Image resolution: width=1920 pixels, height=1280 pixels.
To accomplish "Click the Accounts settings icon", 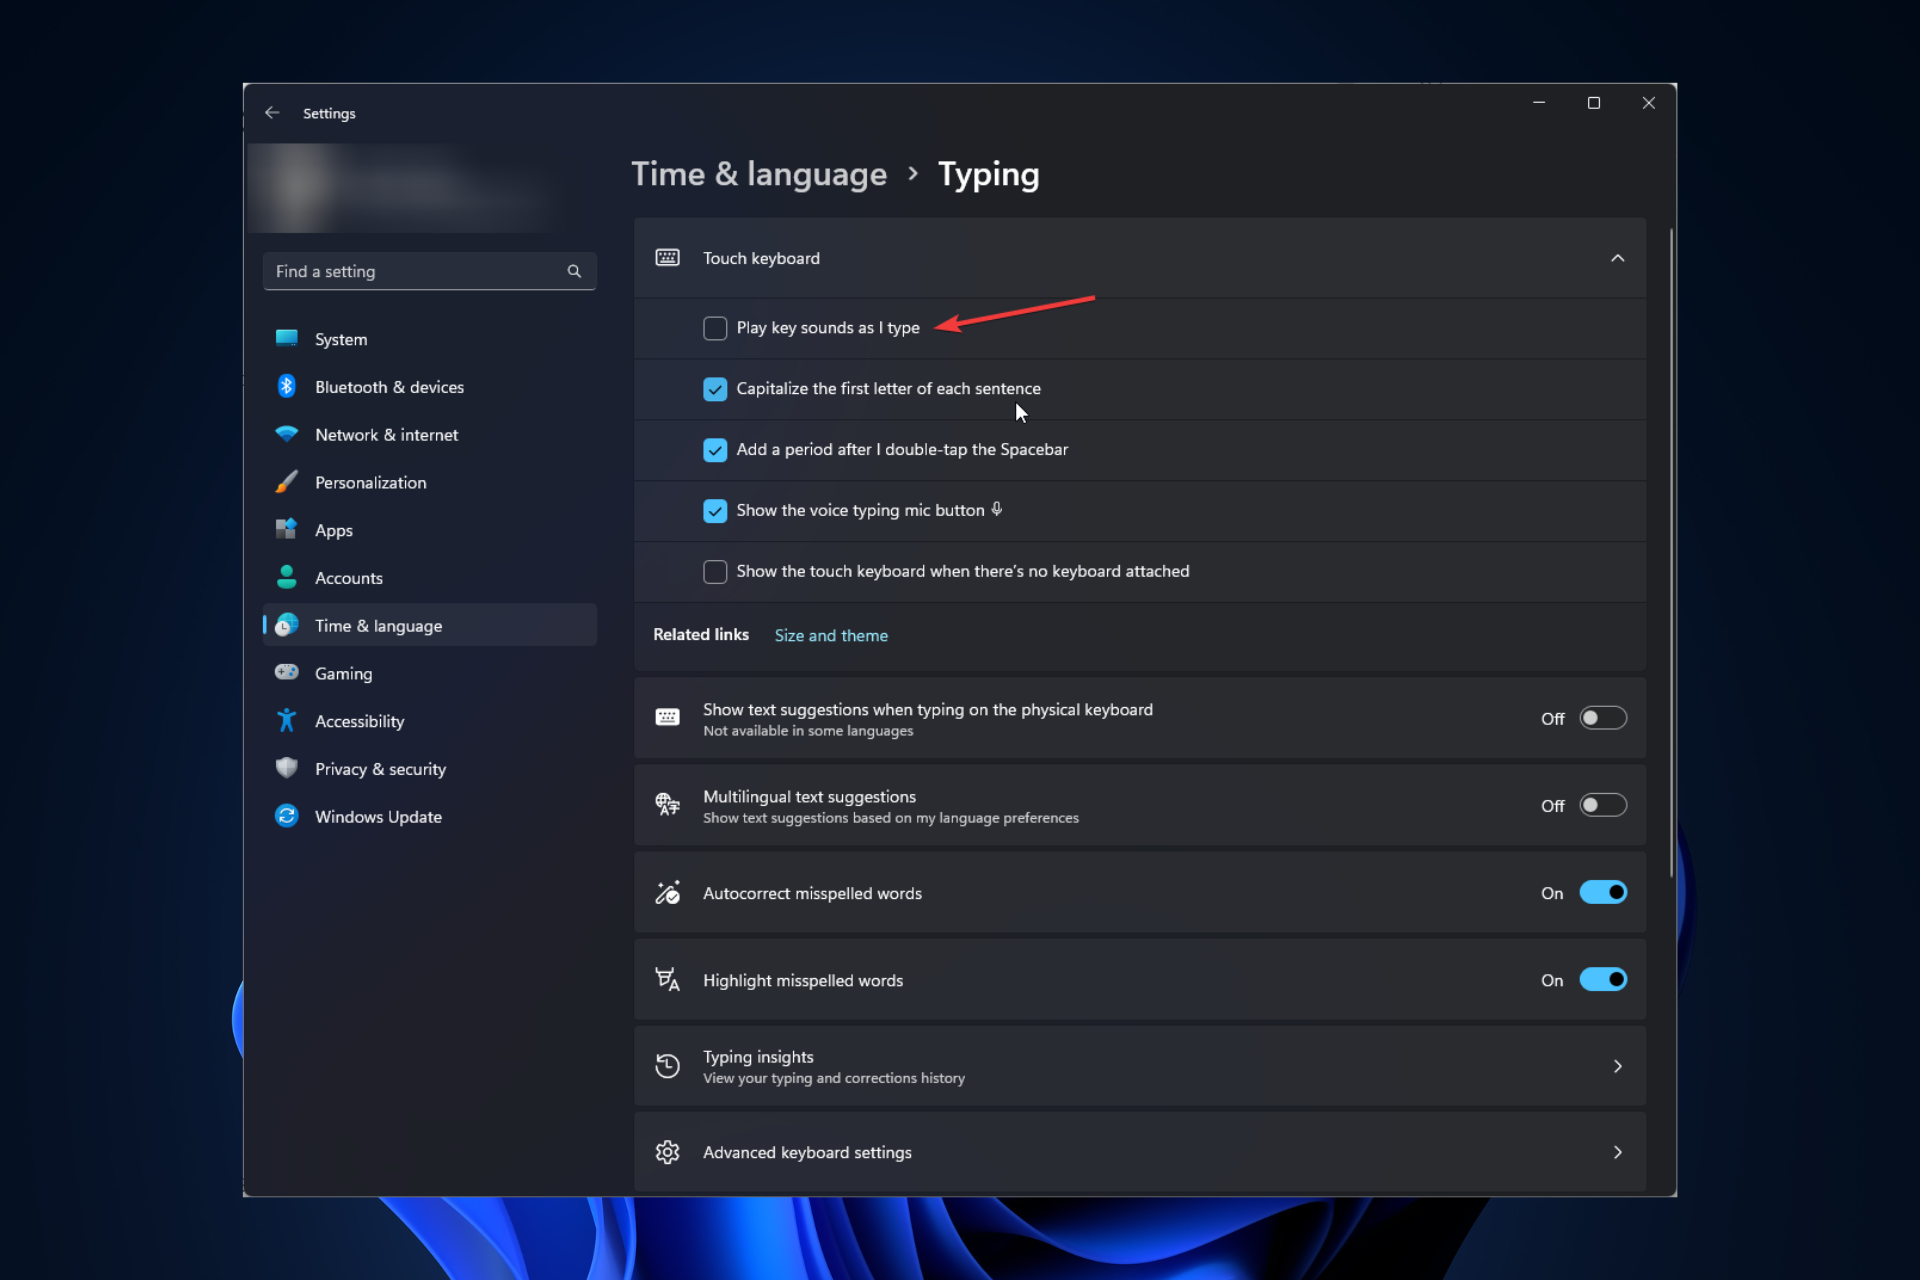I will (x=284, y=577).
